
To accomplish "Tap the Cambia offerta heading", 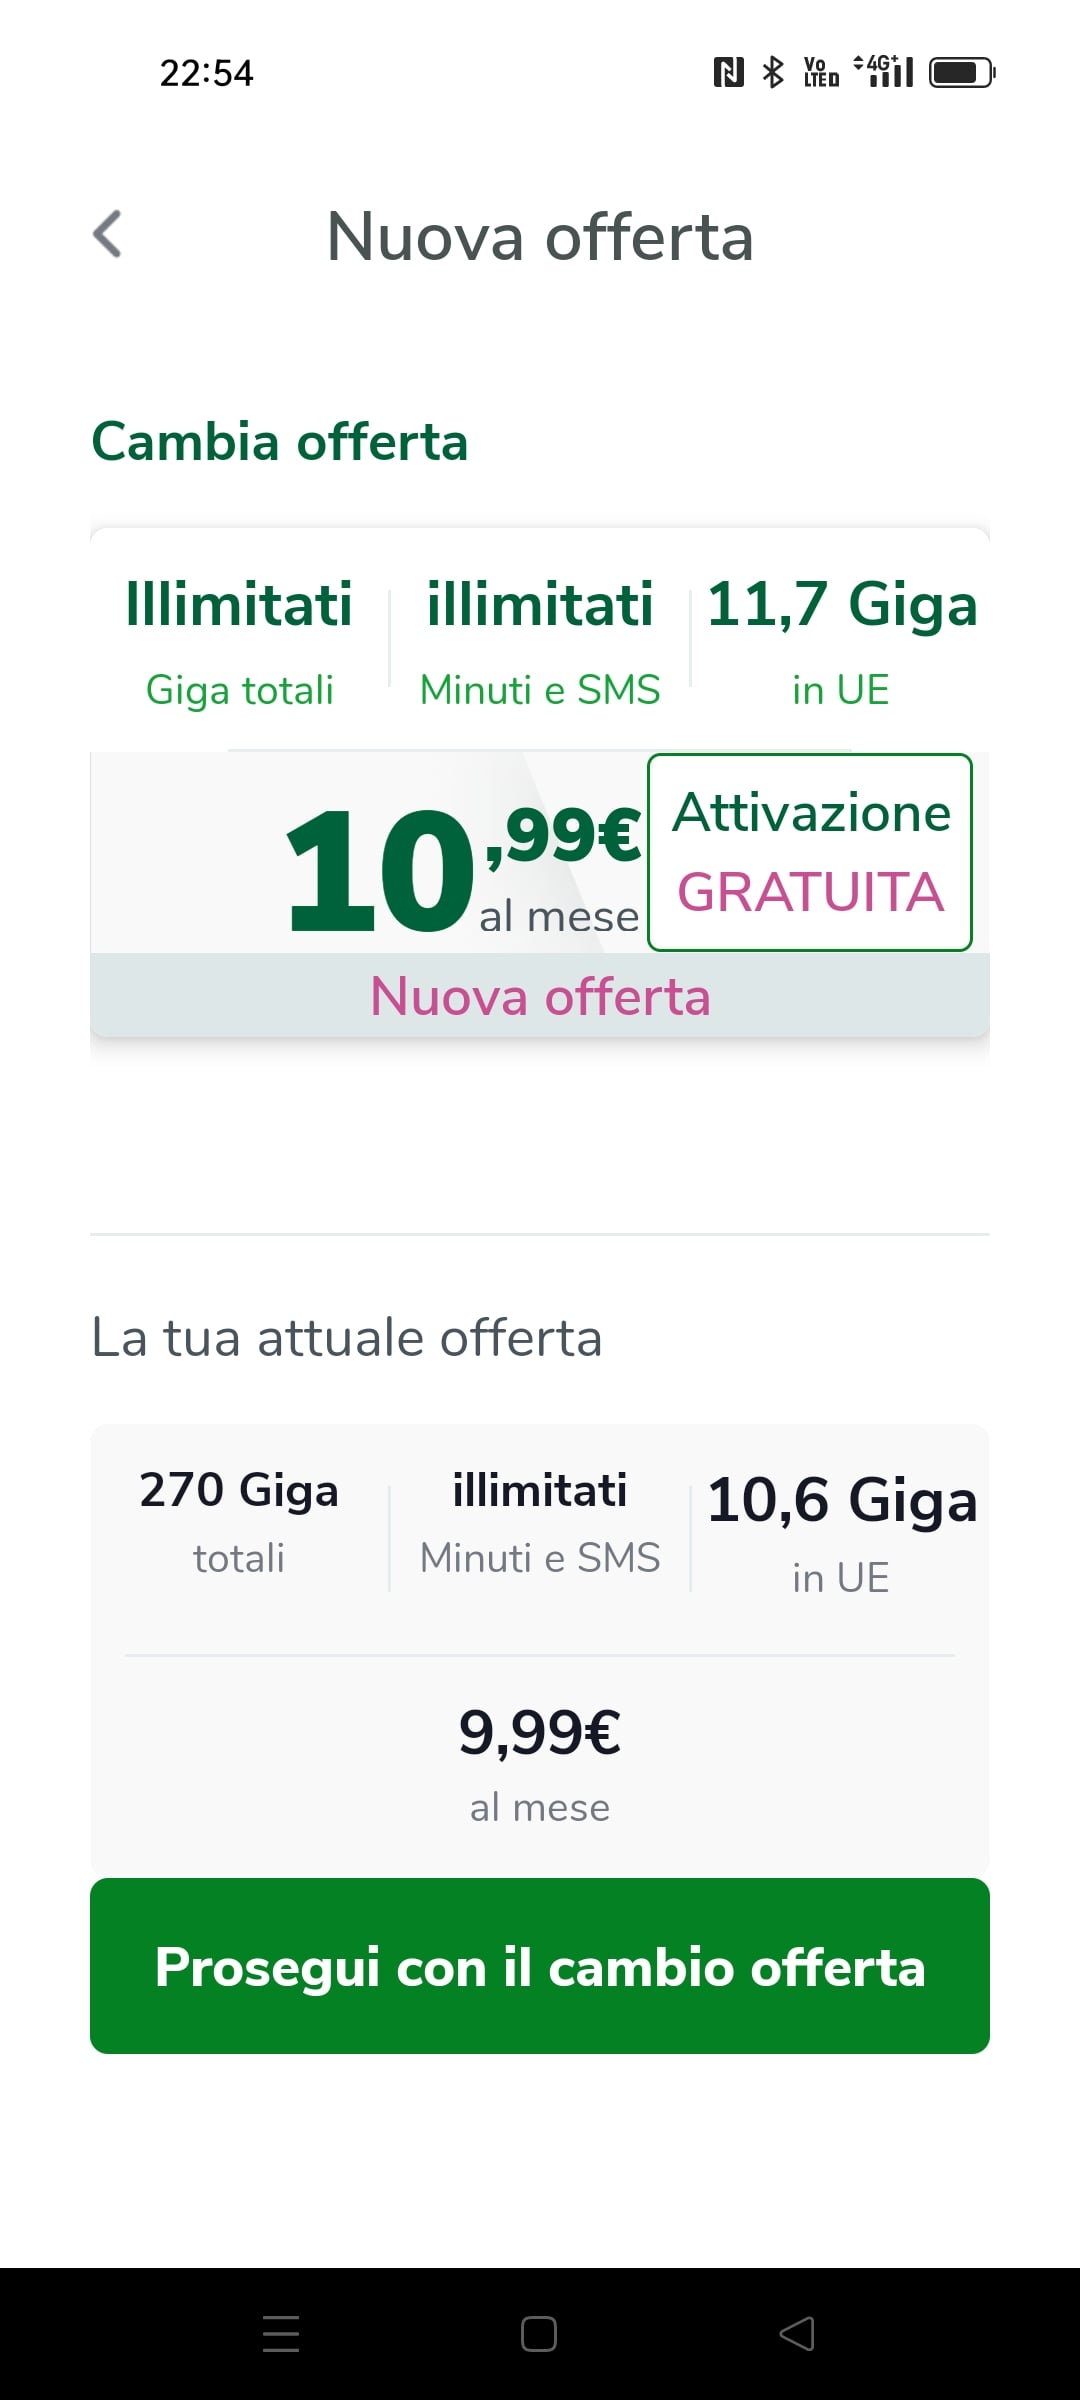I will [280, 441].
